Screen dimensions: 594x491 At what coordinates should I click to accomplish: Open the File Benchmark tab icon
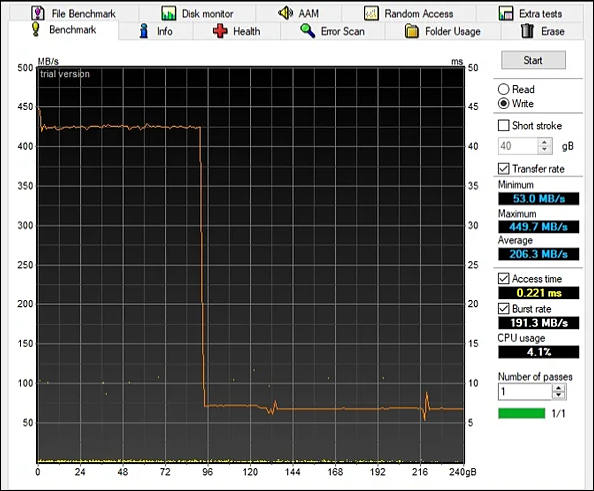point(38,13)
